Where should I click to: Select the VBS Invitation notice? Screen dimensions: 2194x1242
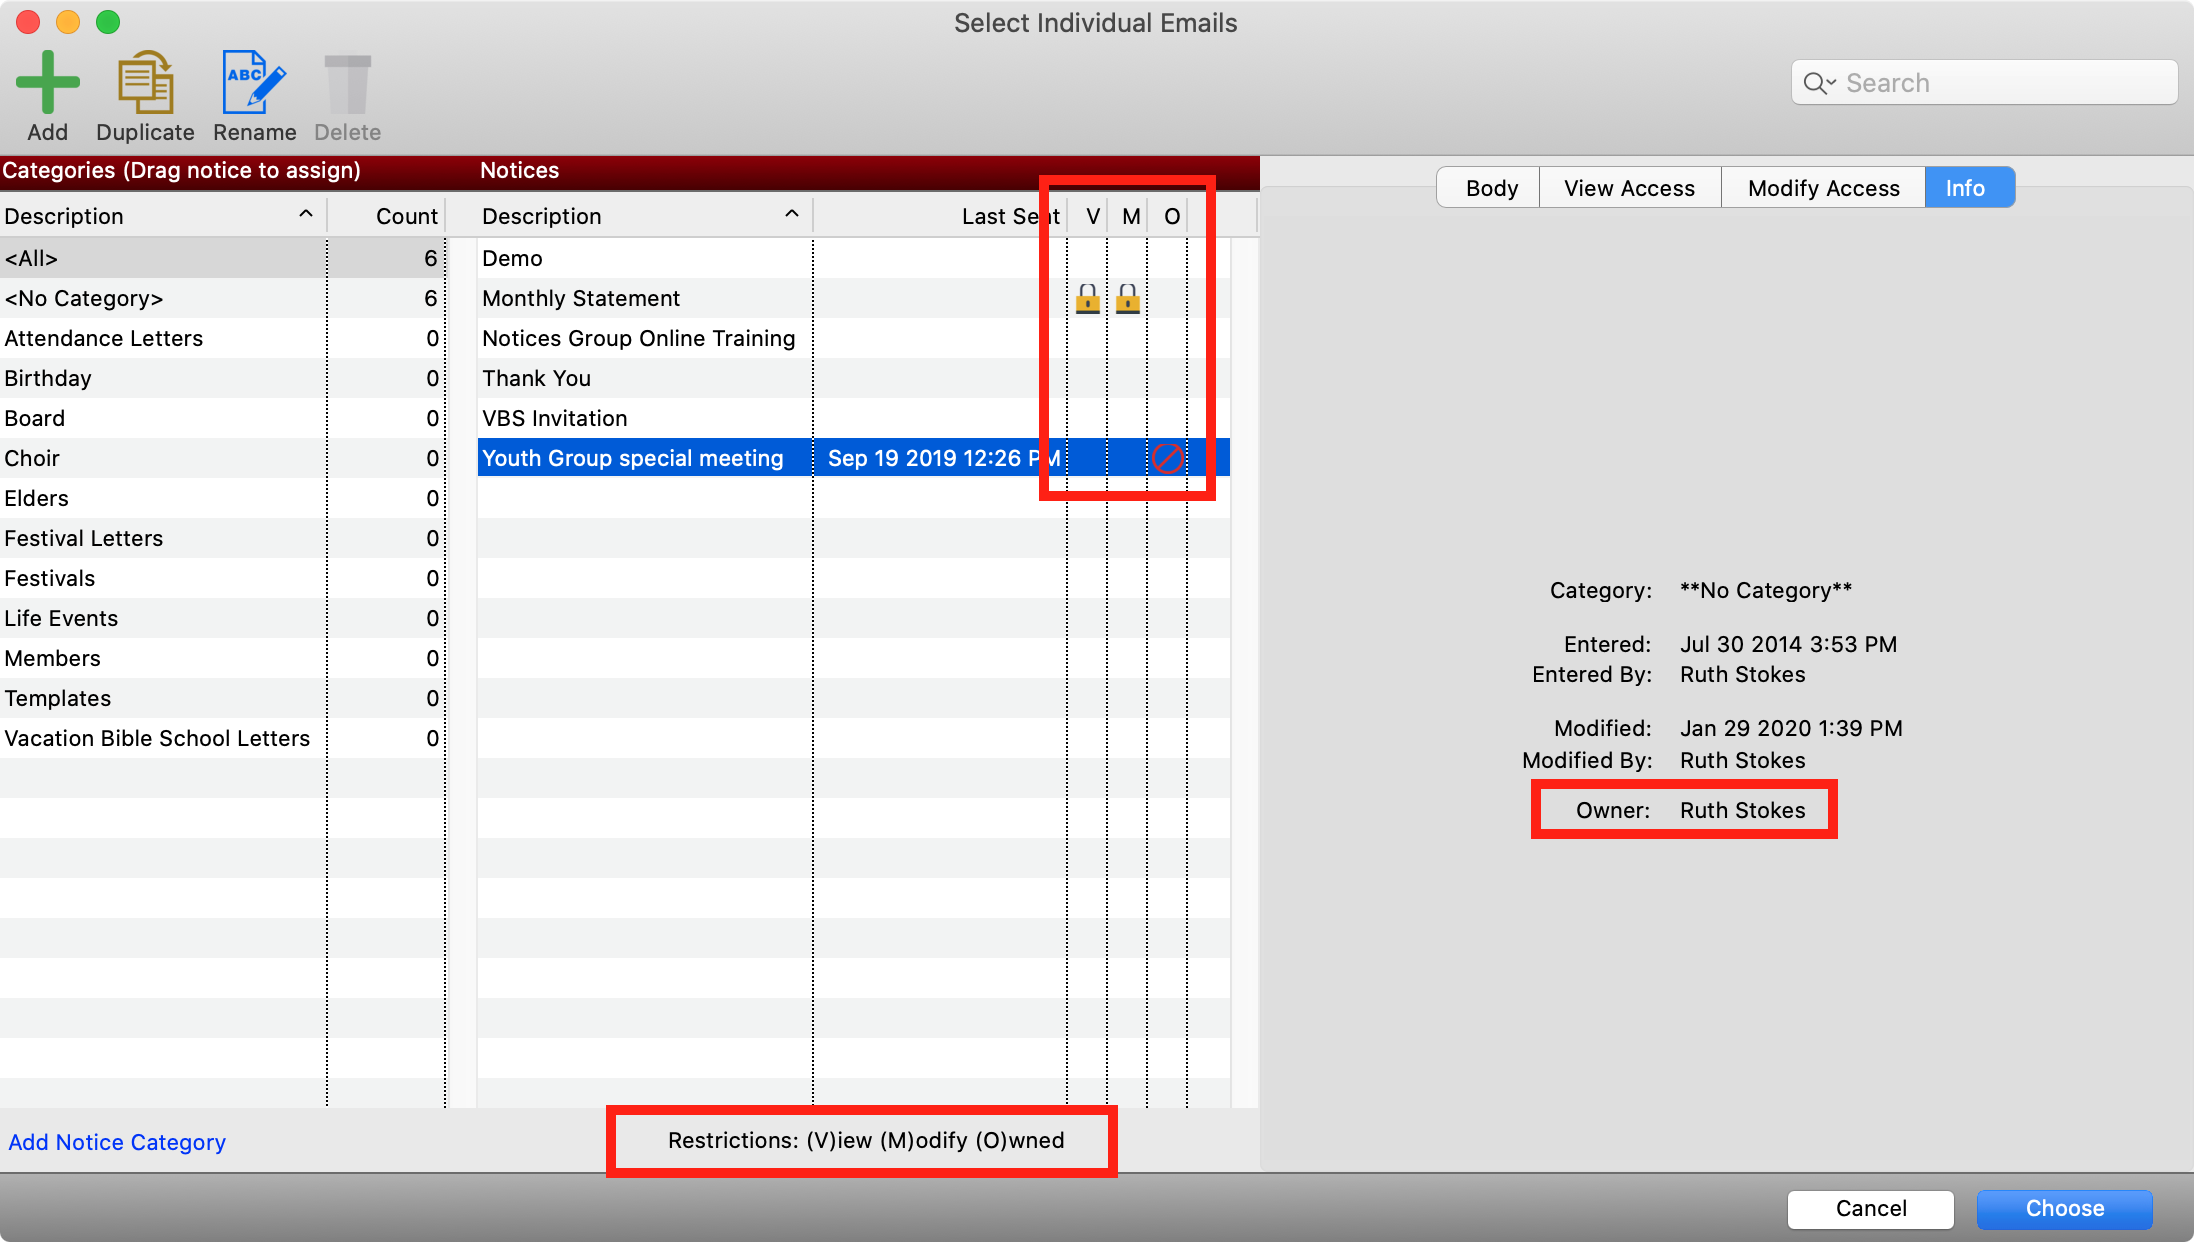click(555, 418)
